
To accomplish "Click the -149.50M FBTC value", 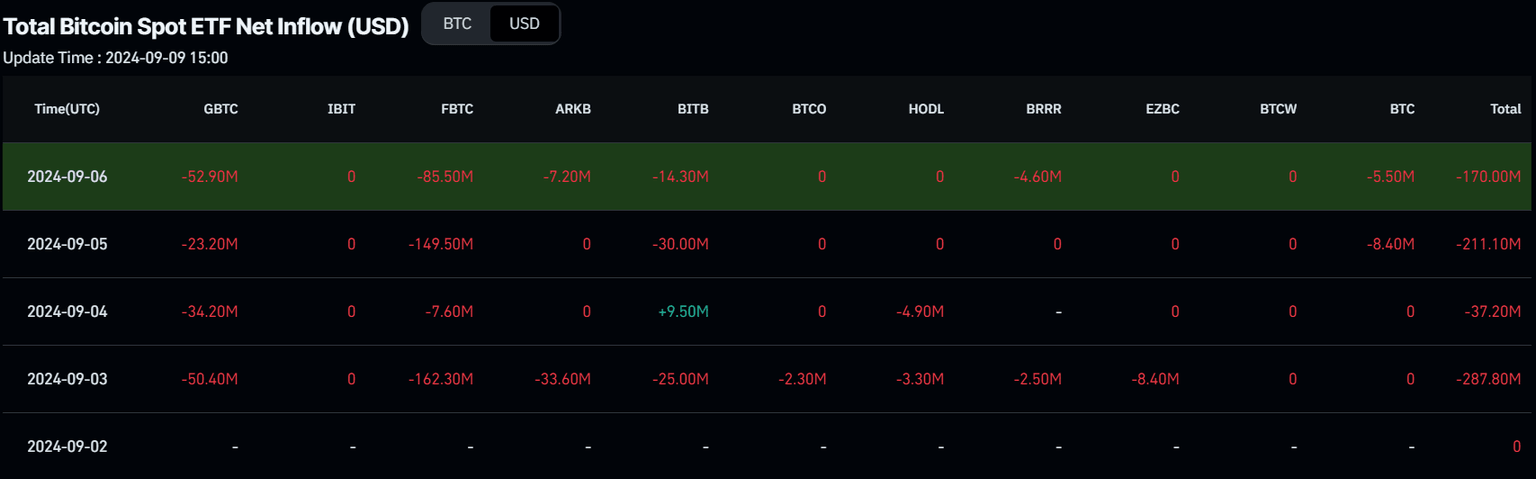I will click(441, 244).
